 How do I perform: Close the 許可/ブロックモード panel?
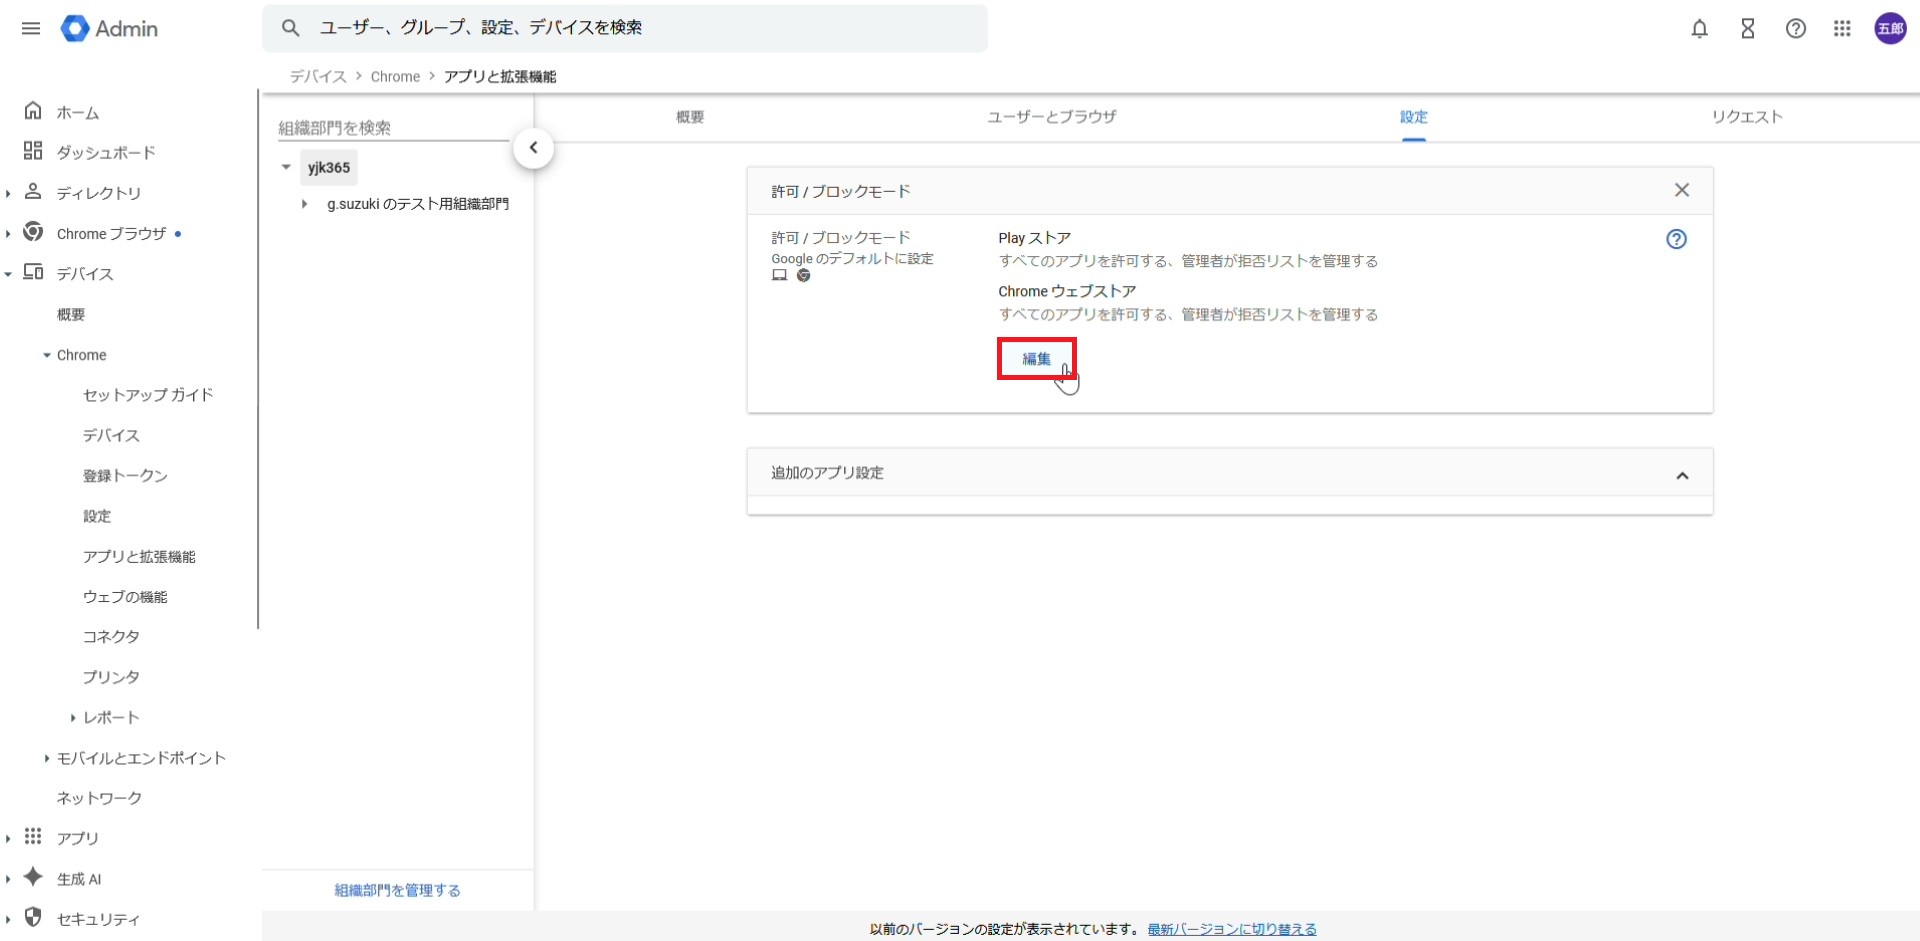(x=1681, y=190)
